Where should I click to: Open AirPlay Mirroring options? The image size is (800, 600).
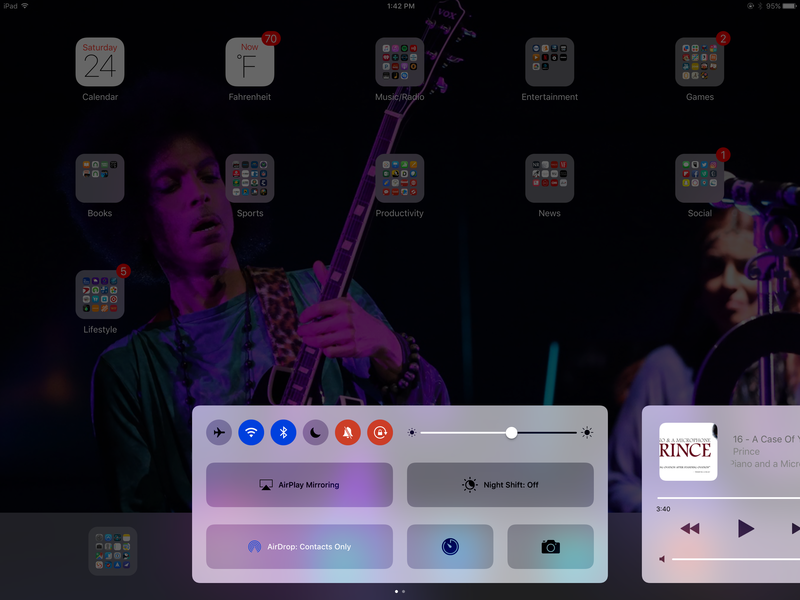click(299, 485)
